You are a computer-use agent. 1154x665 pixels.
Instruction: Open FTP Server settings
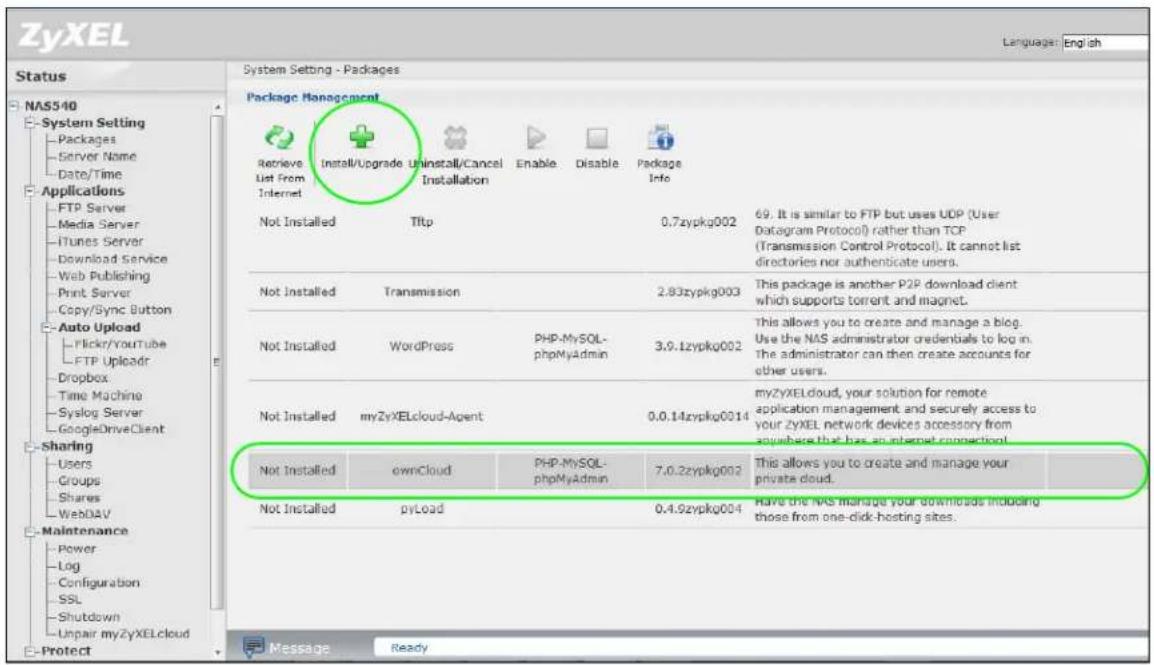(92, 208)
